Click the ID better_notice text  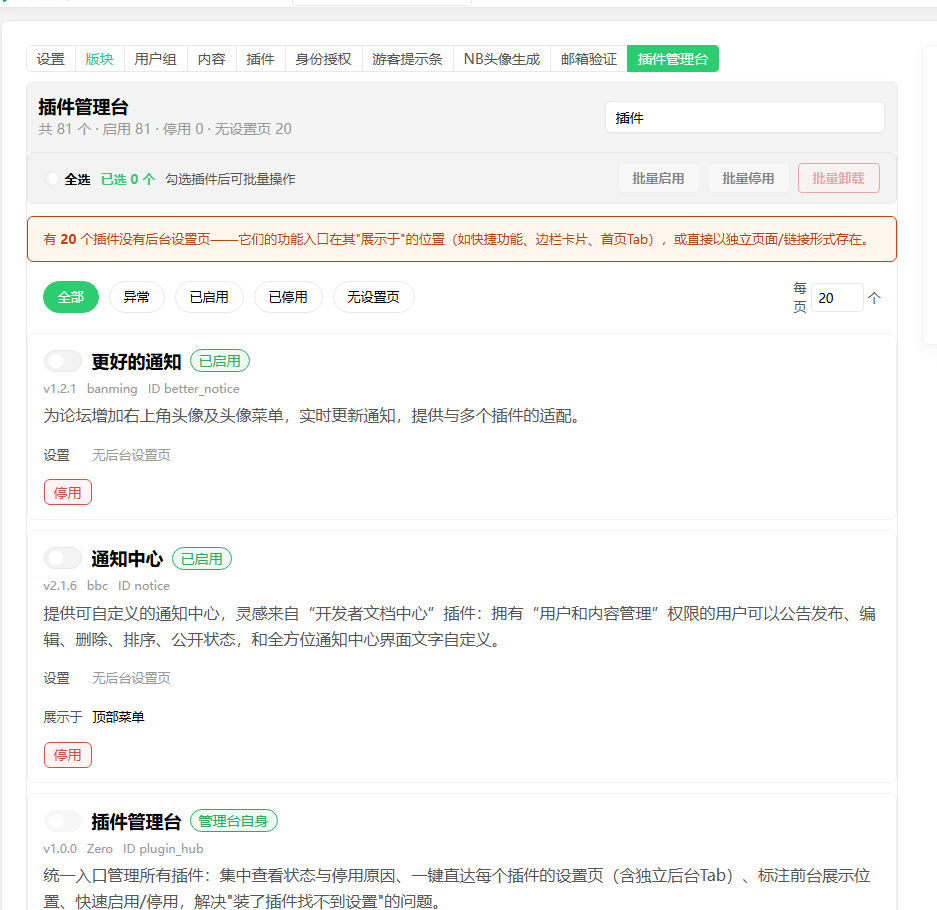pos(194,388)
